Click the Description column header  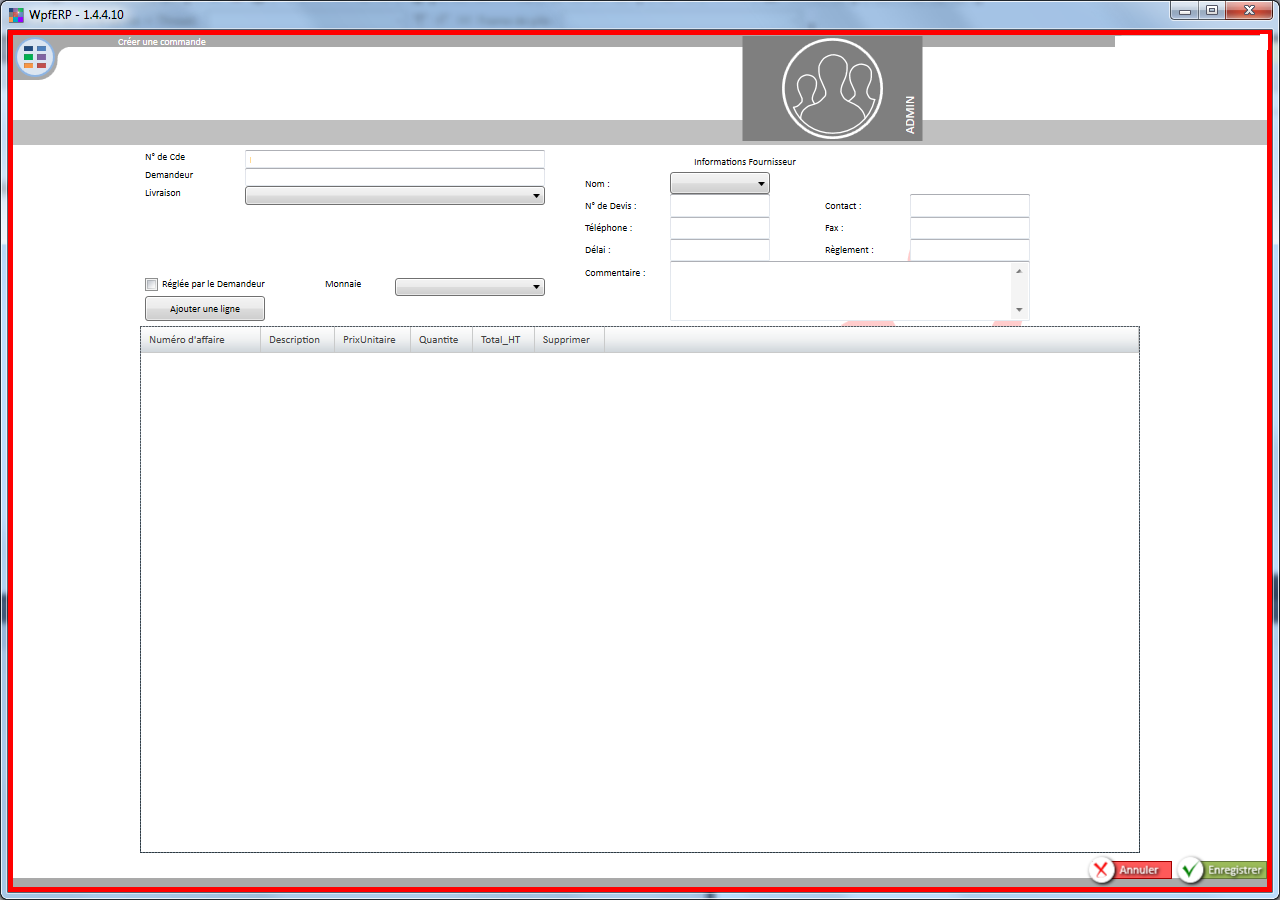coord(297,340)
